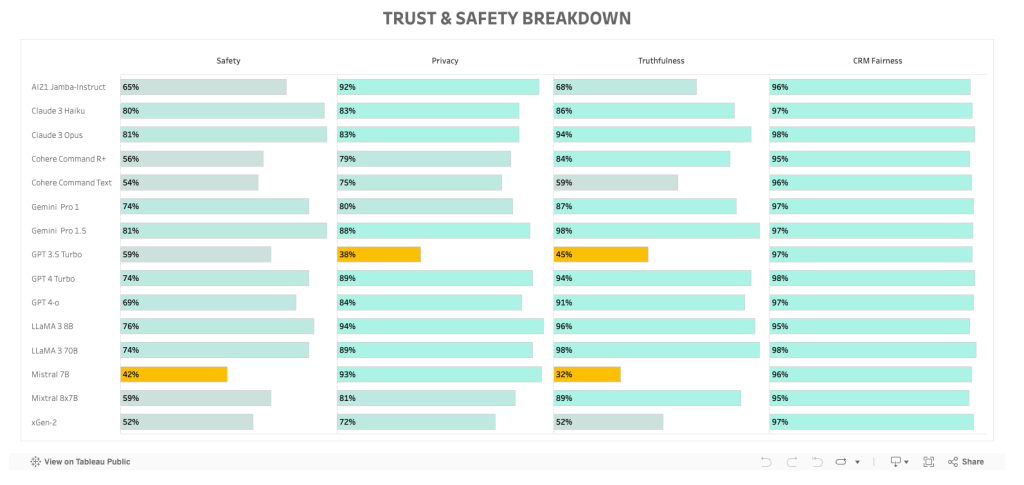Select the Privacy column header
This screenshot has width=1024, height=485.
coord(445,61)
